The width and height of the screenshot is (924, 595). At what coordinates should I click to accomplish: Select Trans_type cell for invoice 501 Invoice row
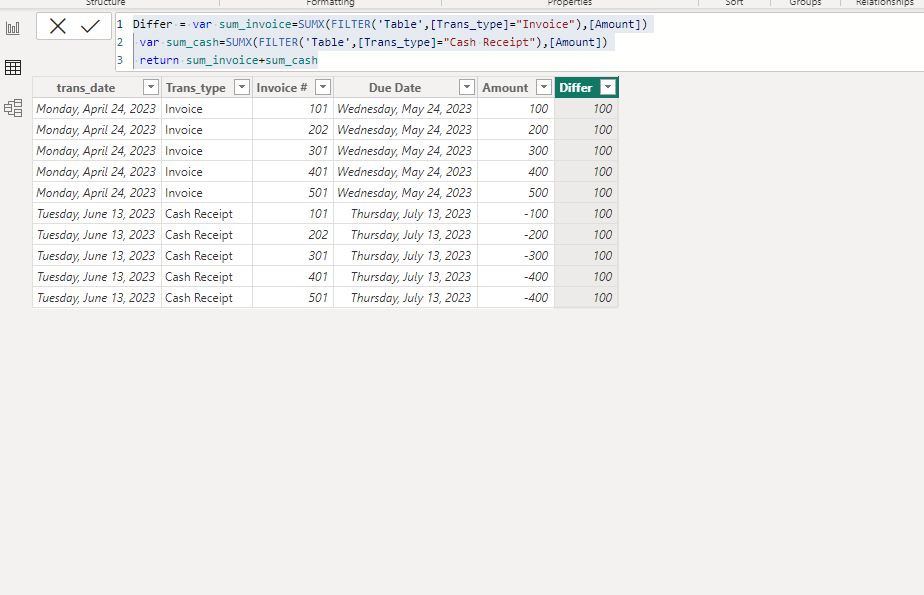point(207,193)
